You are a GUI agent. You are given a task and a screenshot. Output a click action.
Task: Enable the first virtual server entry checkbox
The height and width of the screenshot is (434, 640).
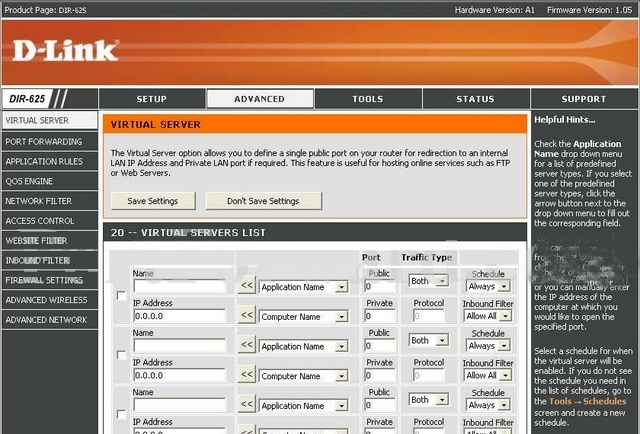pyautogui.click(x=121, y=296)
